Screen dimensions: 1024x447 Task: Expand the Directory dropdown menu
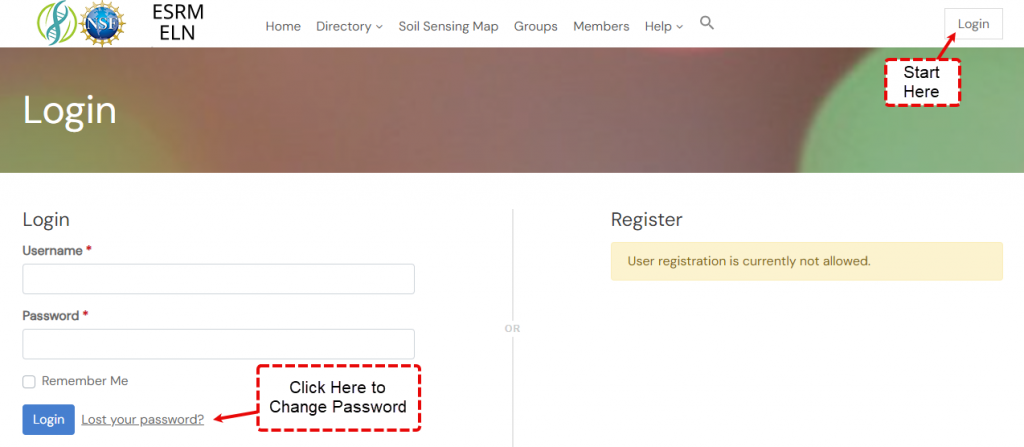pos(349,26)
